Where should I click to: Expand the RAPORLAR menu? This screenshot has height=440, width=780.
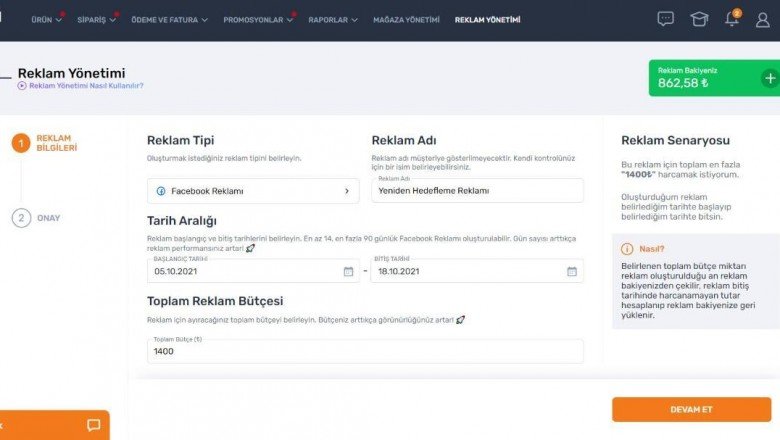333,20
